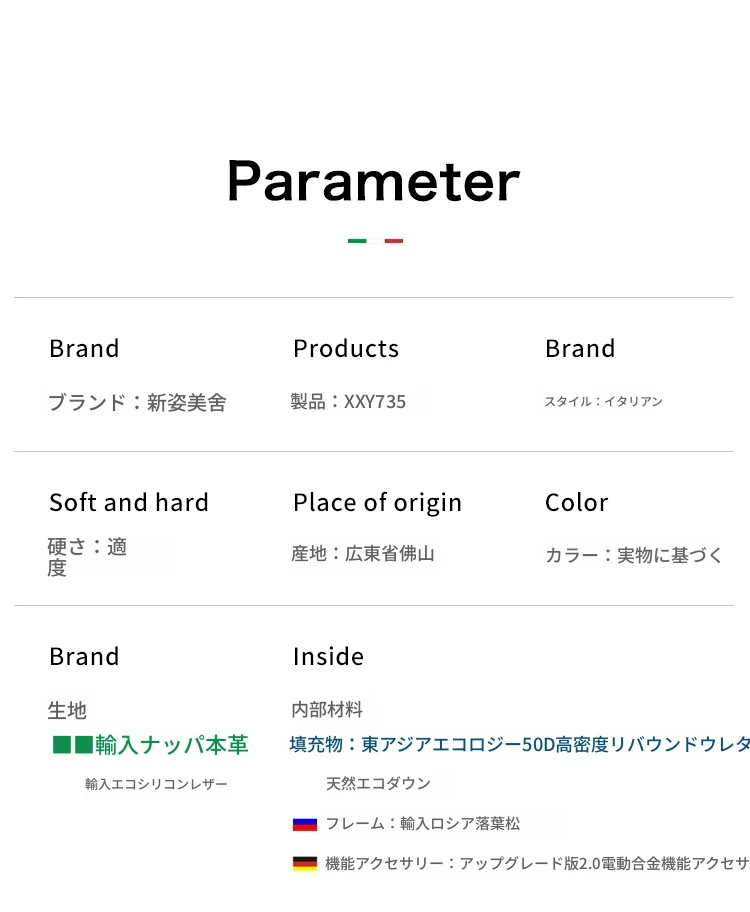Image resolution: width=750 pixels, height=912 pixels.
Task: Click the Soft and hard label
Action: point(129,503)
